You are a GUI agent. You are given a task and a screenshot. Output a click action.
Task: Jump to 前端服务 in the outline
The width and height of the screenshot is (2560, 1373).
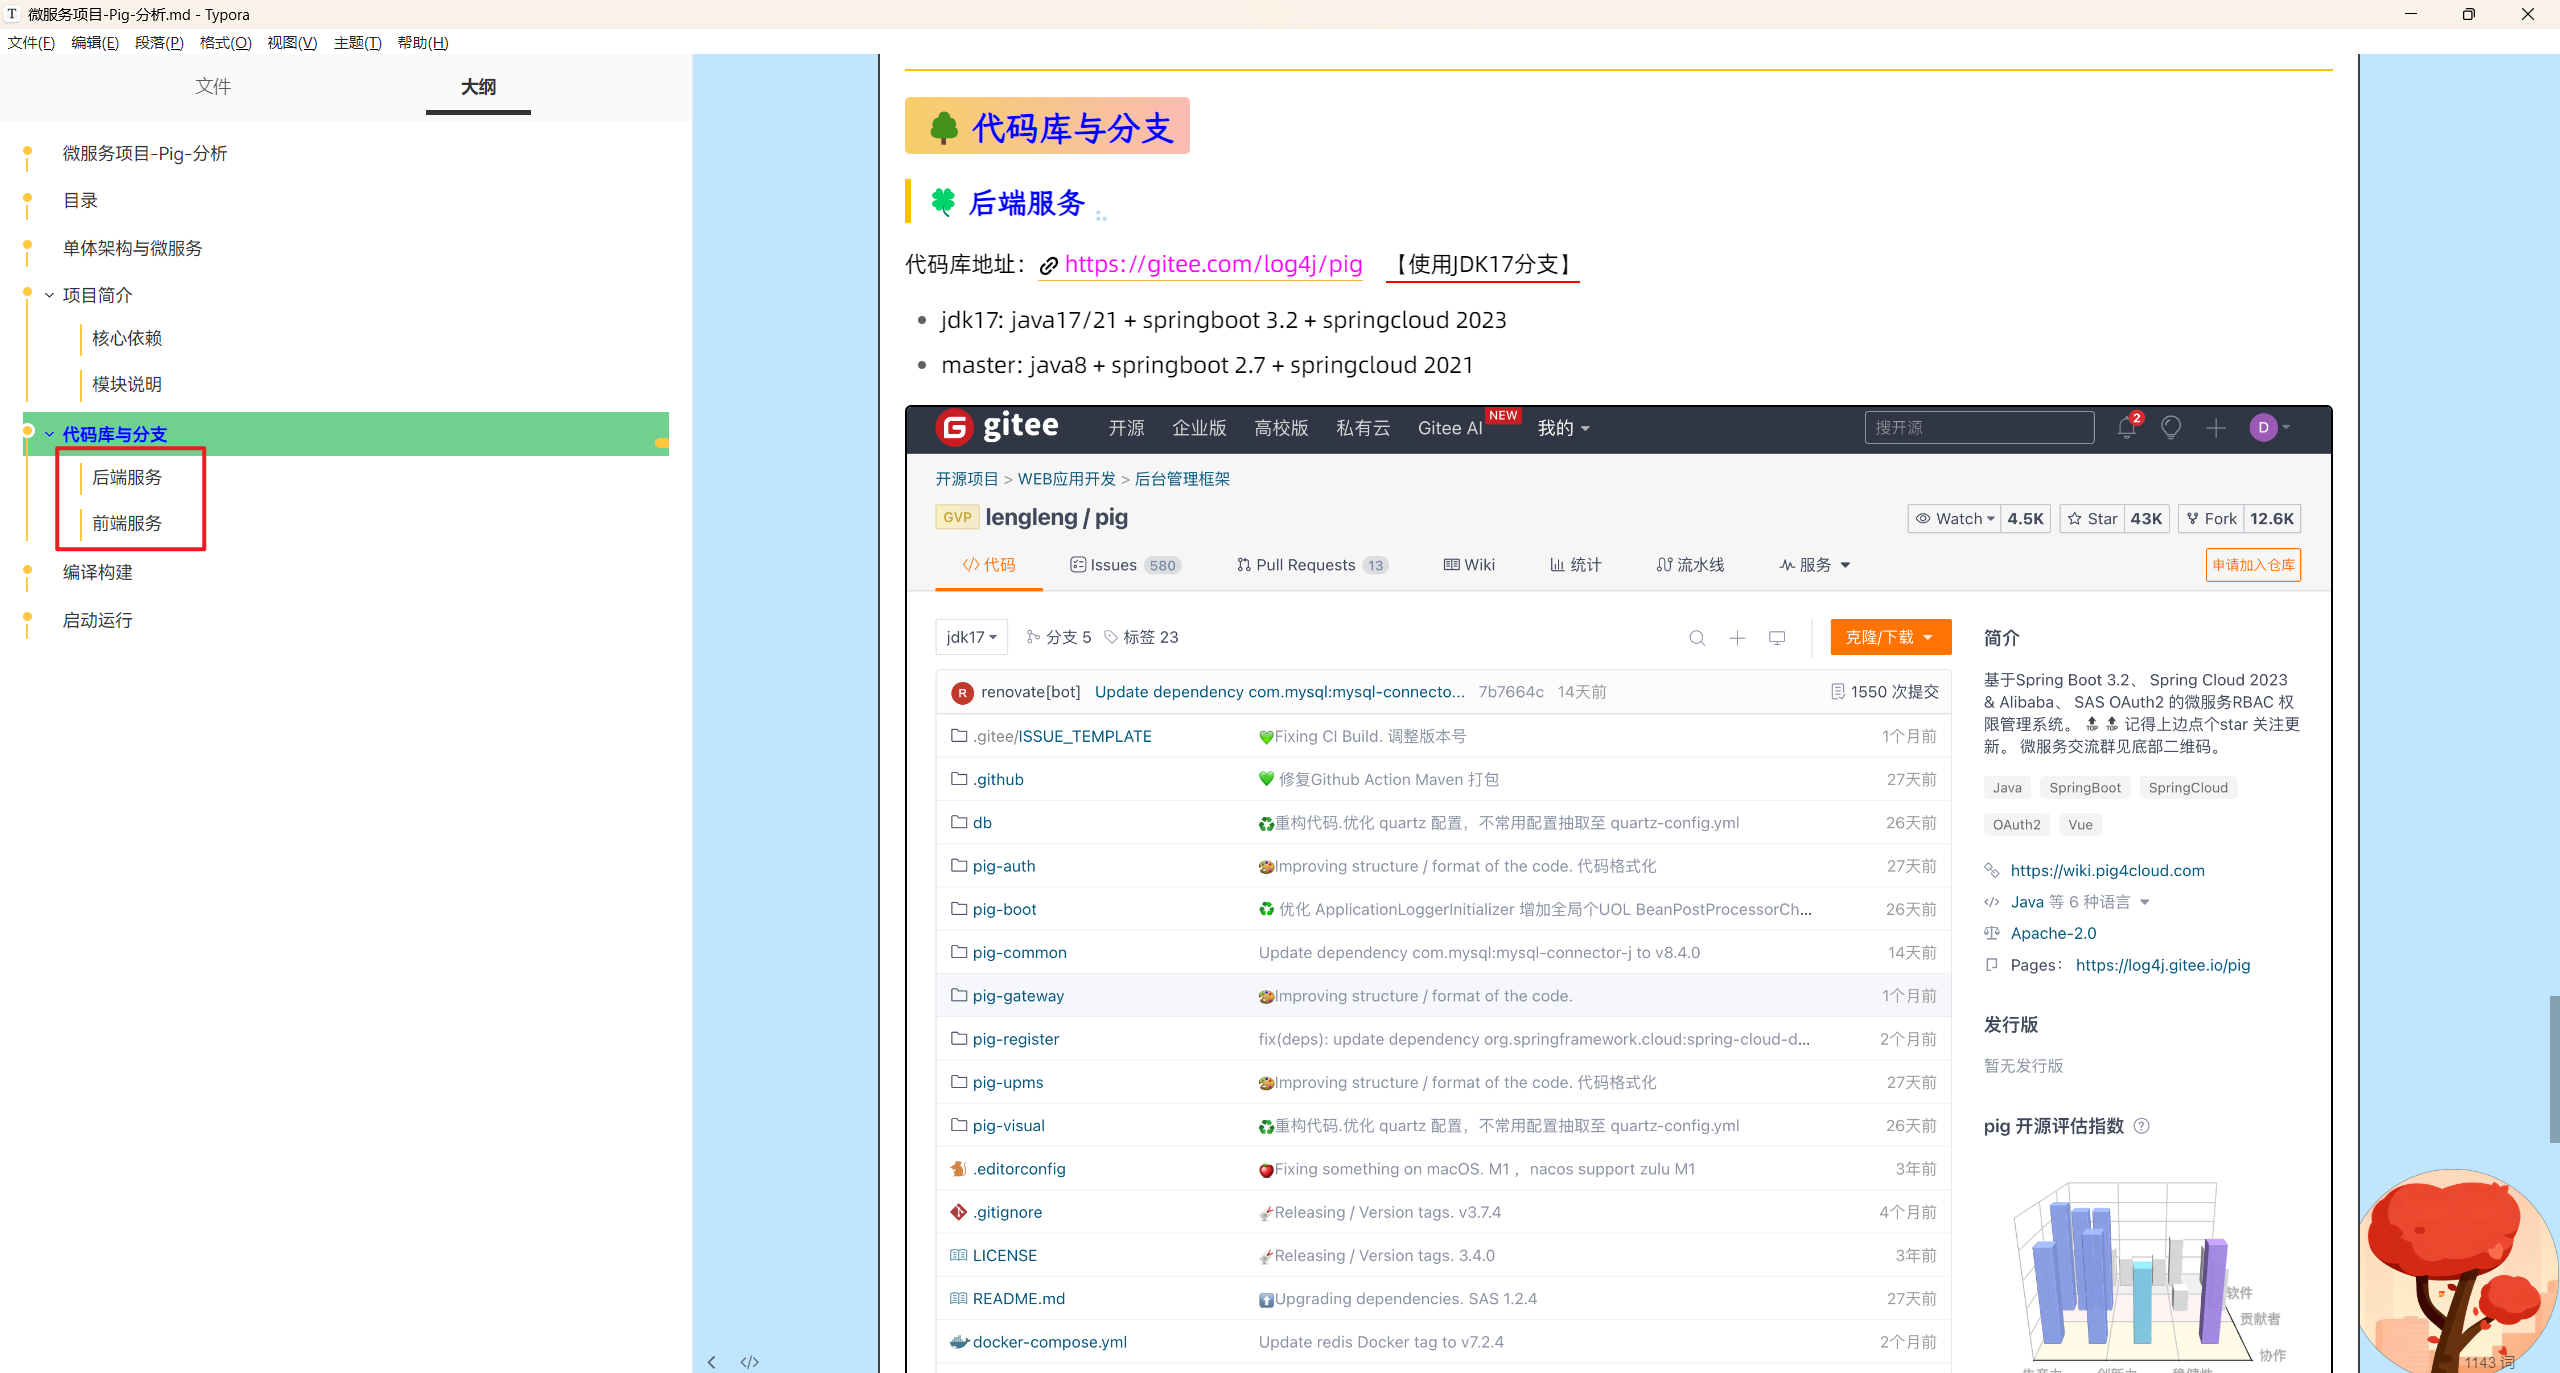pyautogui.click(x=127, y=523)
